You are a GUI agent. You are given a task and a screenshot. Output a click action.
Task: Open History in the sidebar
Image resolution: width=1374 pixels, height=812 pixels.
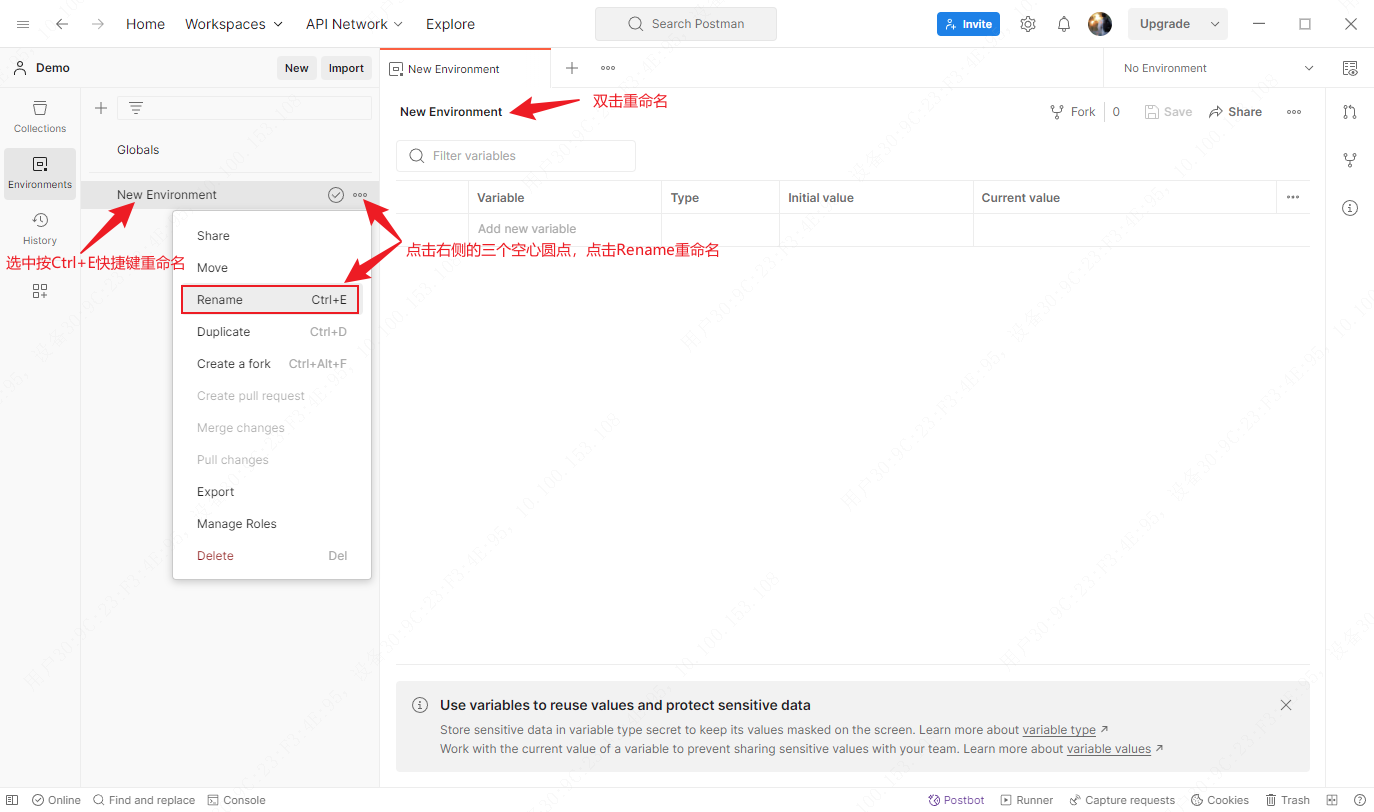40,229
